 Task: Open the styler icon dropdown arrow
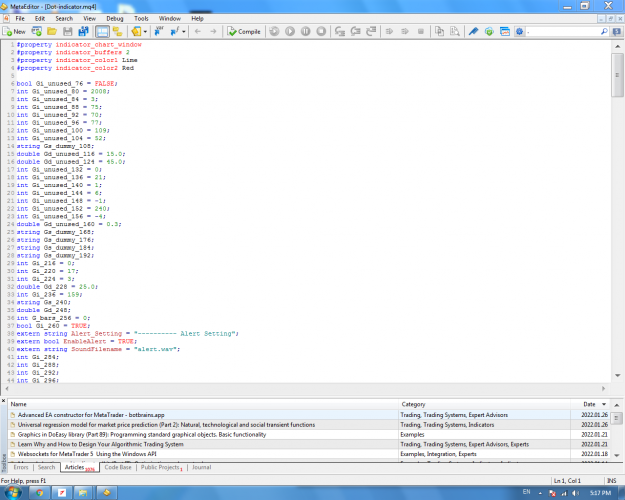[145, 31]
